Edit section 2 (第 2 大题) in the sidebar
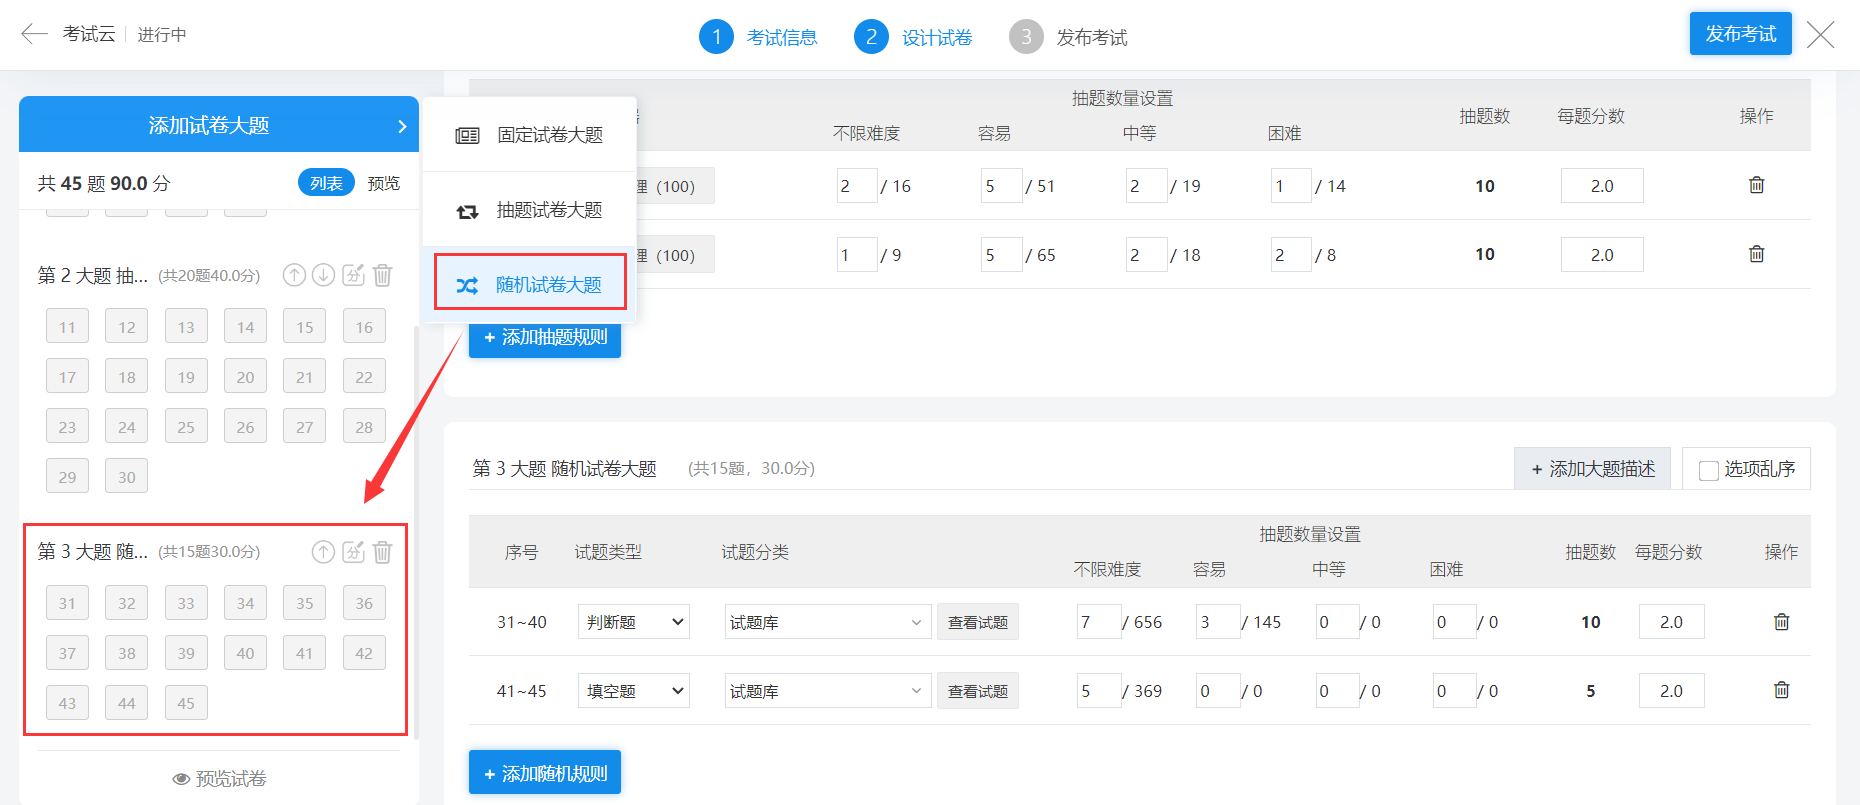 (353, 275)
